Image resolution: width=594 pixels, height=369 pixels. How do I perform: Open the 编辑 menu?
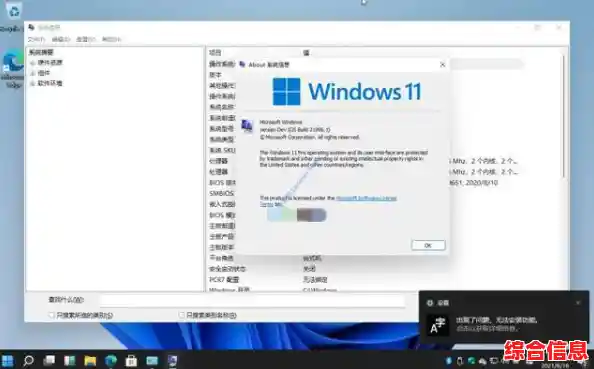(61, 39)
